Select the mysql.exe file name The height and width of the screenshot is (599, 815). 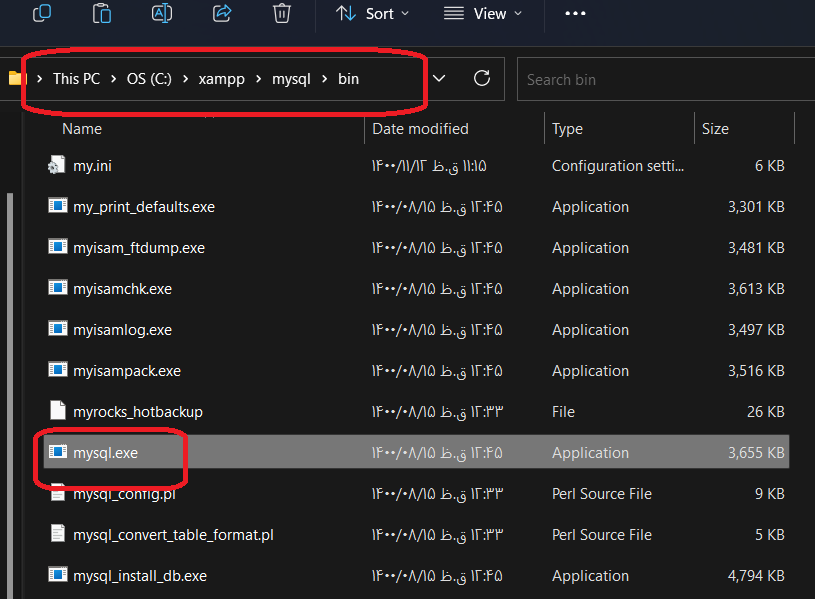106,453
